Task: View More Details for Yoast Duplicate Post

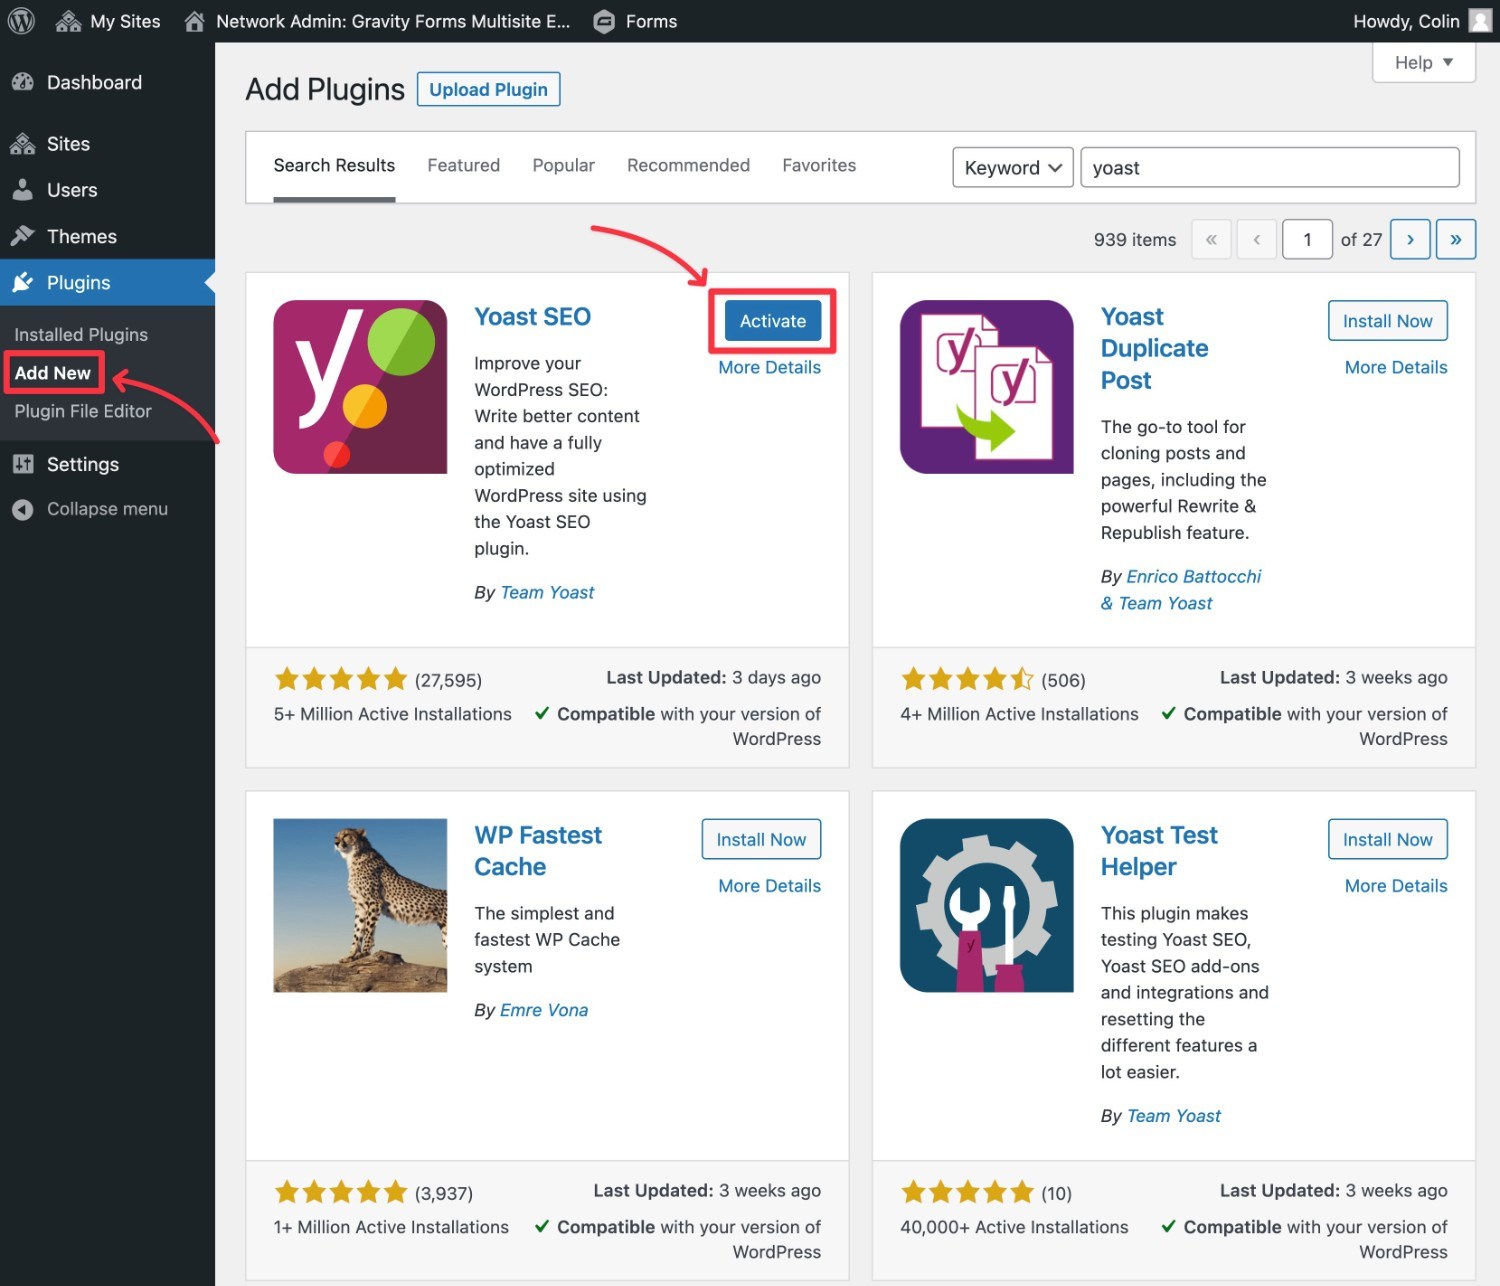Action: (x=1396, y=367)
